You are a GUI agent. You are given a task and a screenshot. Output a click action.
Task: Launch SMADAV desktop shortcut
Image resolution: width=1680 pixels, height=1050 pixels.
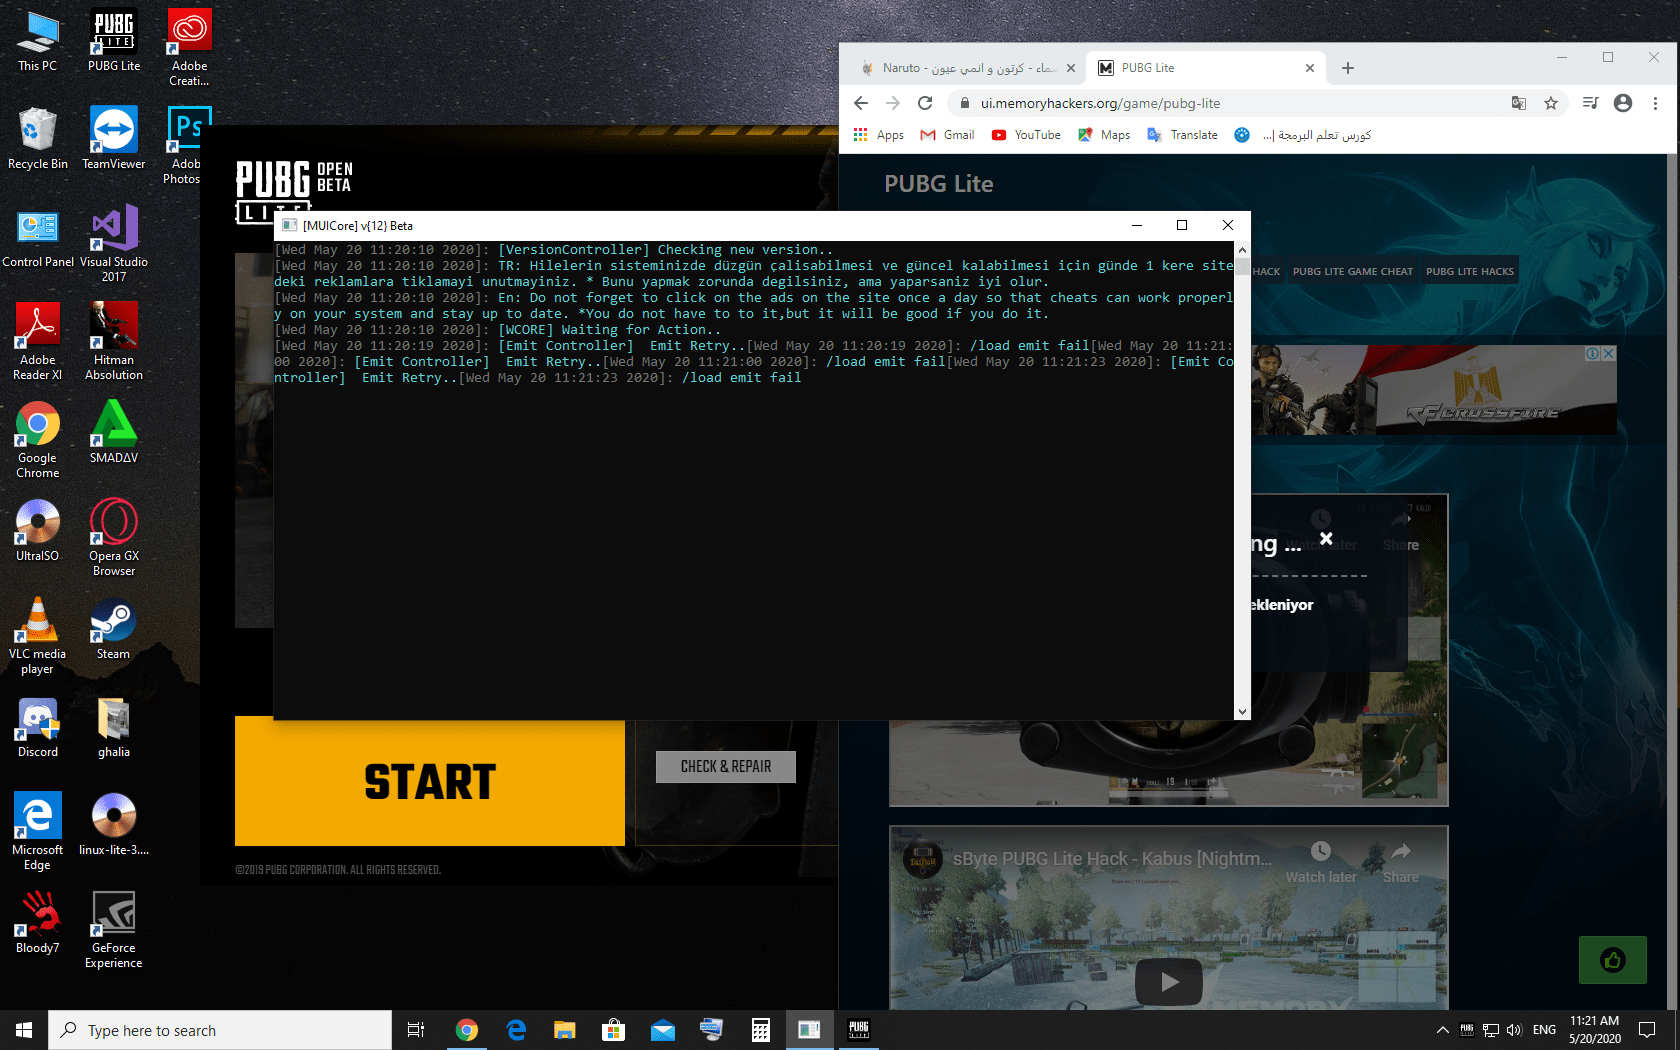coord(113,433)
